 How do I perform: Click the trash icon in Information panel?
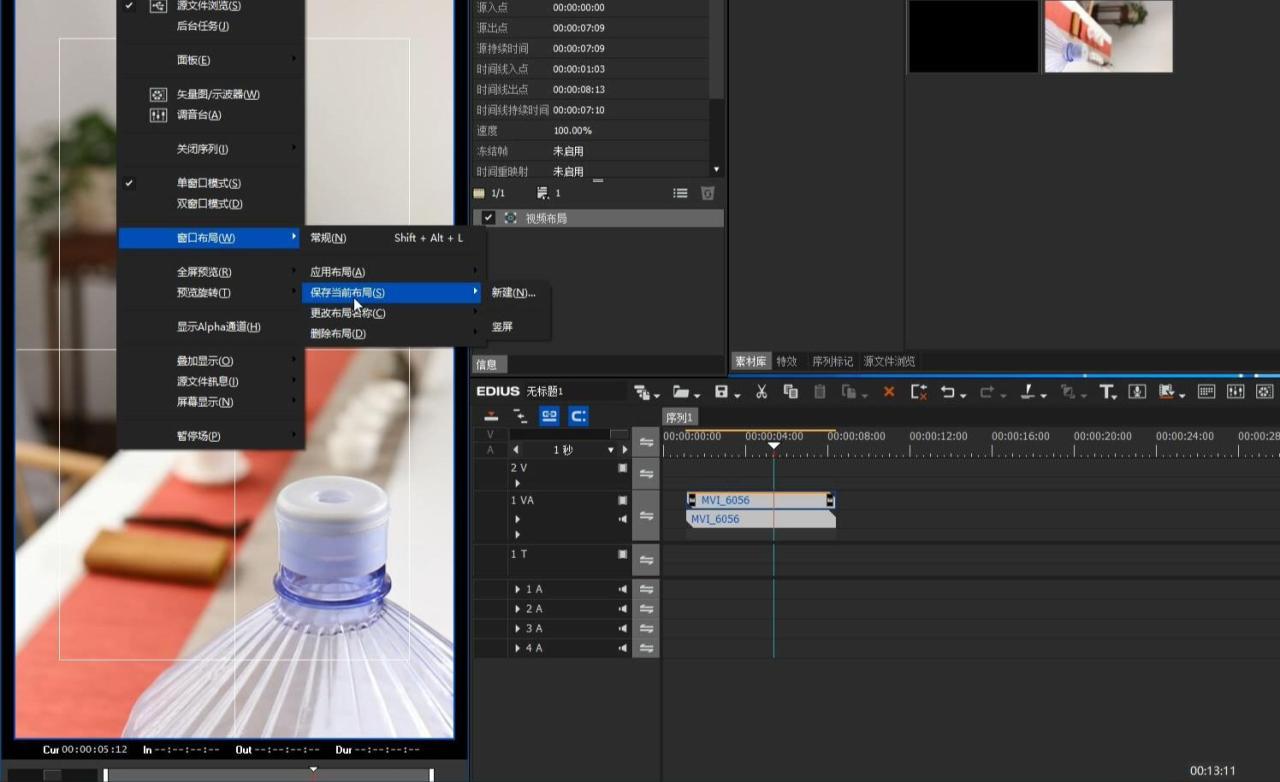click(x=708, y=193)
